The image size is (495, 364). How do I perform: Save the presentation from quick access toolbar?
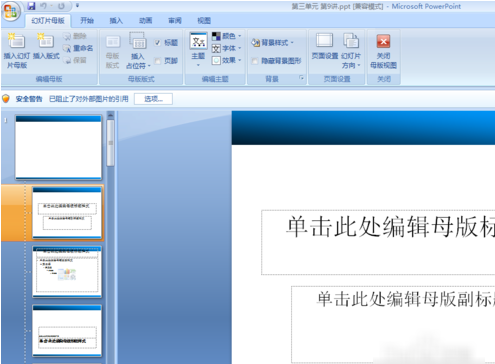coord(31,6)
